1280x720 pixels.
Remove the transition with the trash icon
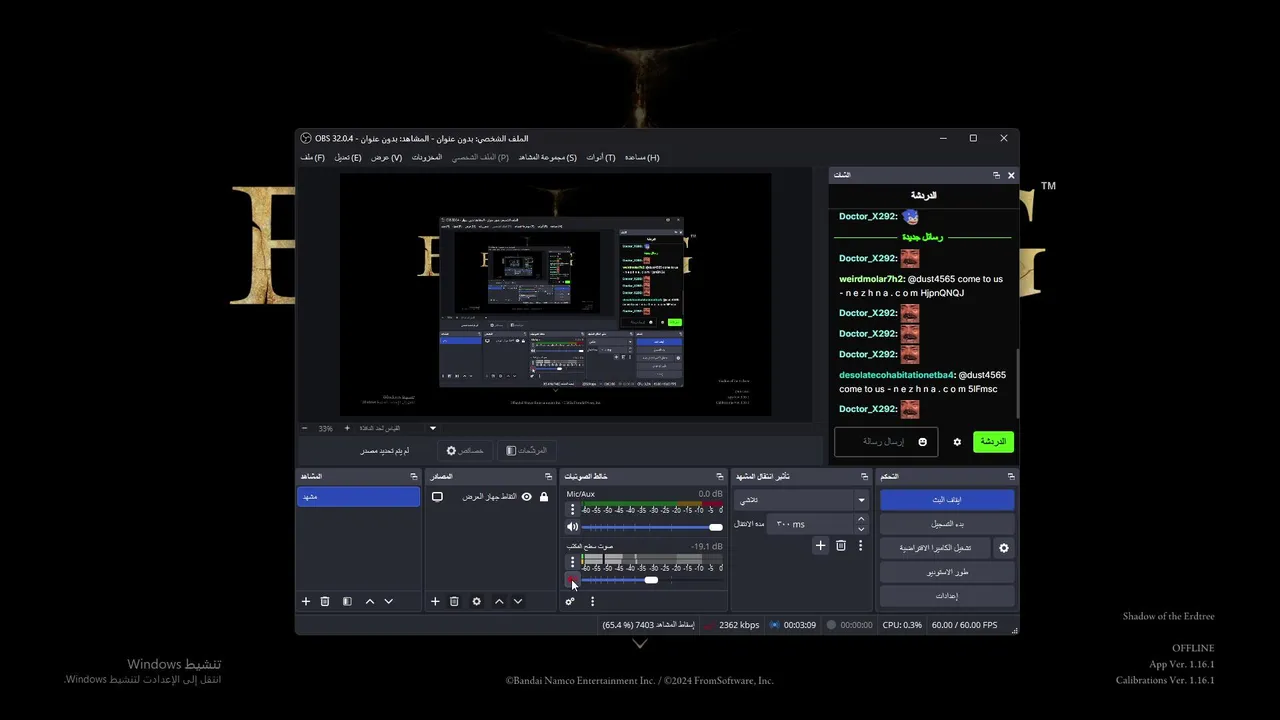[x=841, y=545]
